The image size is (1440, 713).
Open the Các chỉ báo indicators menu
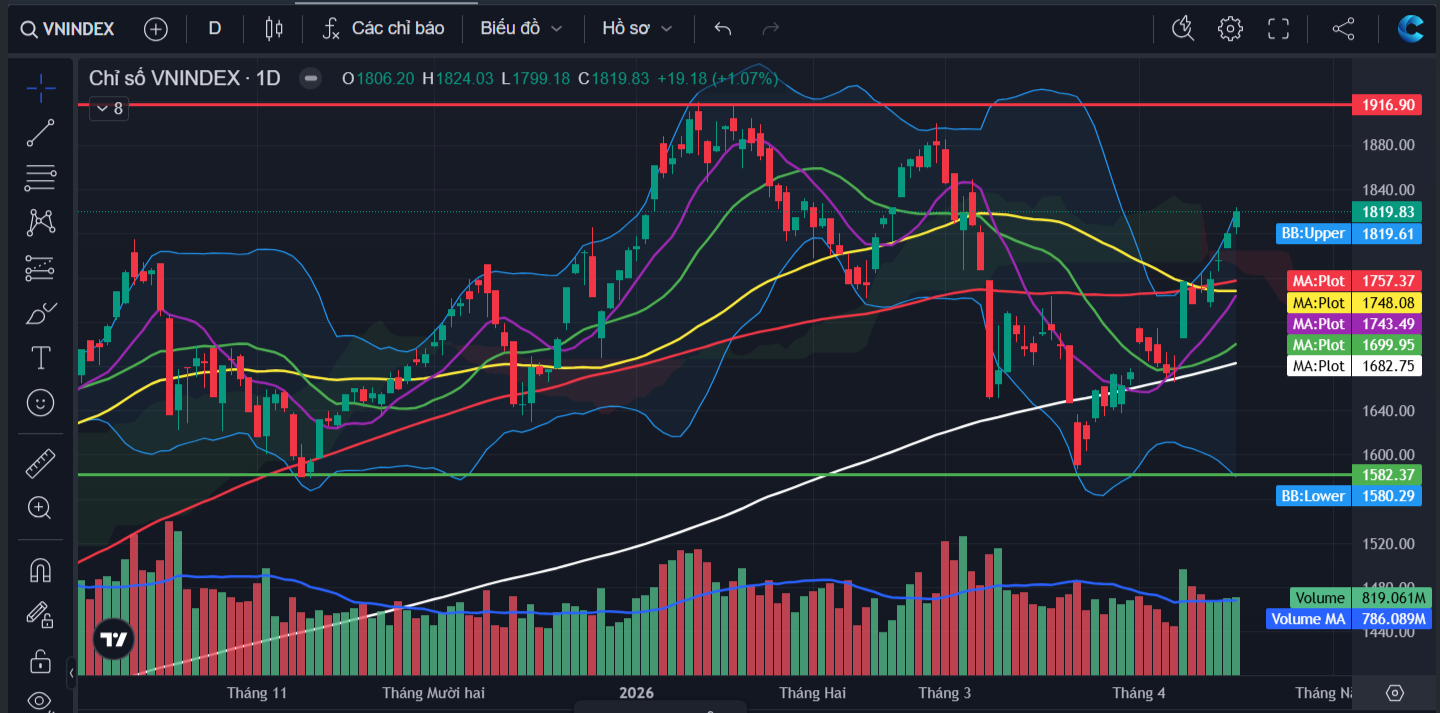click(x=383, y=29)
